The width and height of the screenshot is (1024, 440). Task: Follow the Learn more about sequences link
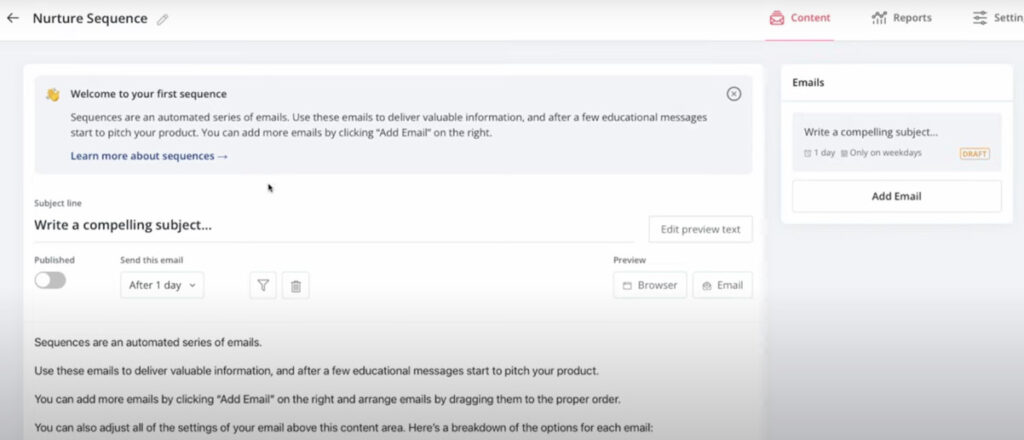149,156
